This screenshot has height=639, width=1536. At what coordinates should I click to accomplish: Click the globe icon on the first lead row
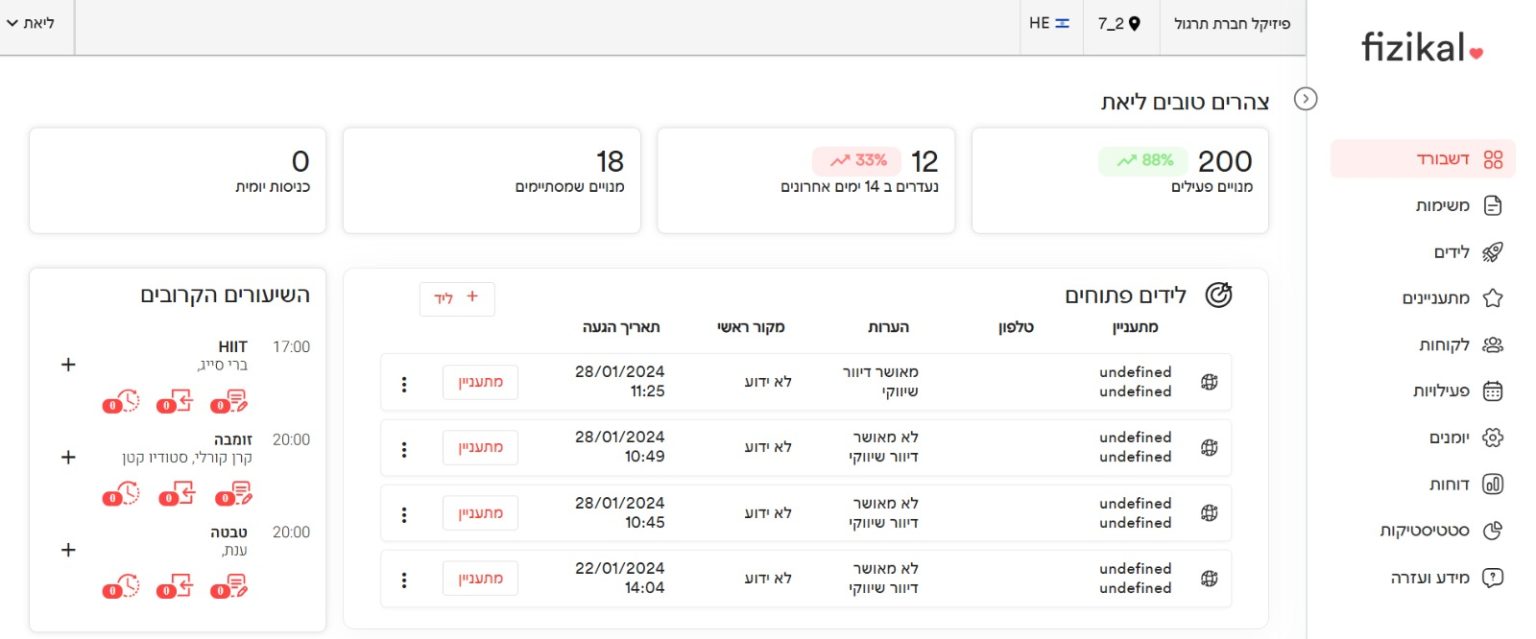[x=1209, y=381]
